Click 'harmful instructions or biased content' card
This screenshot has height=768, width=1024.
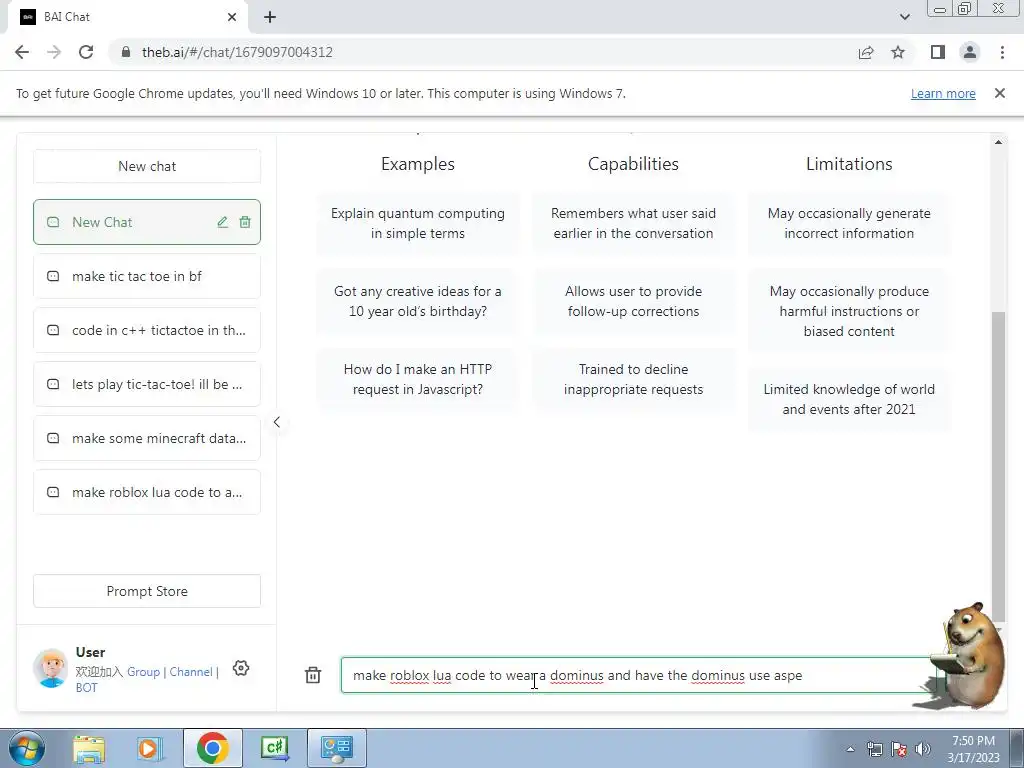(x=849, y=311)
